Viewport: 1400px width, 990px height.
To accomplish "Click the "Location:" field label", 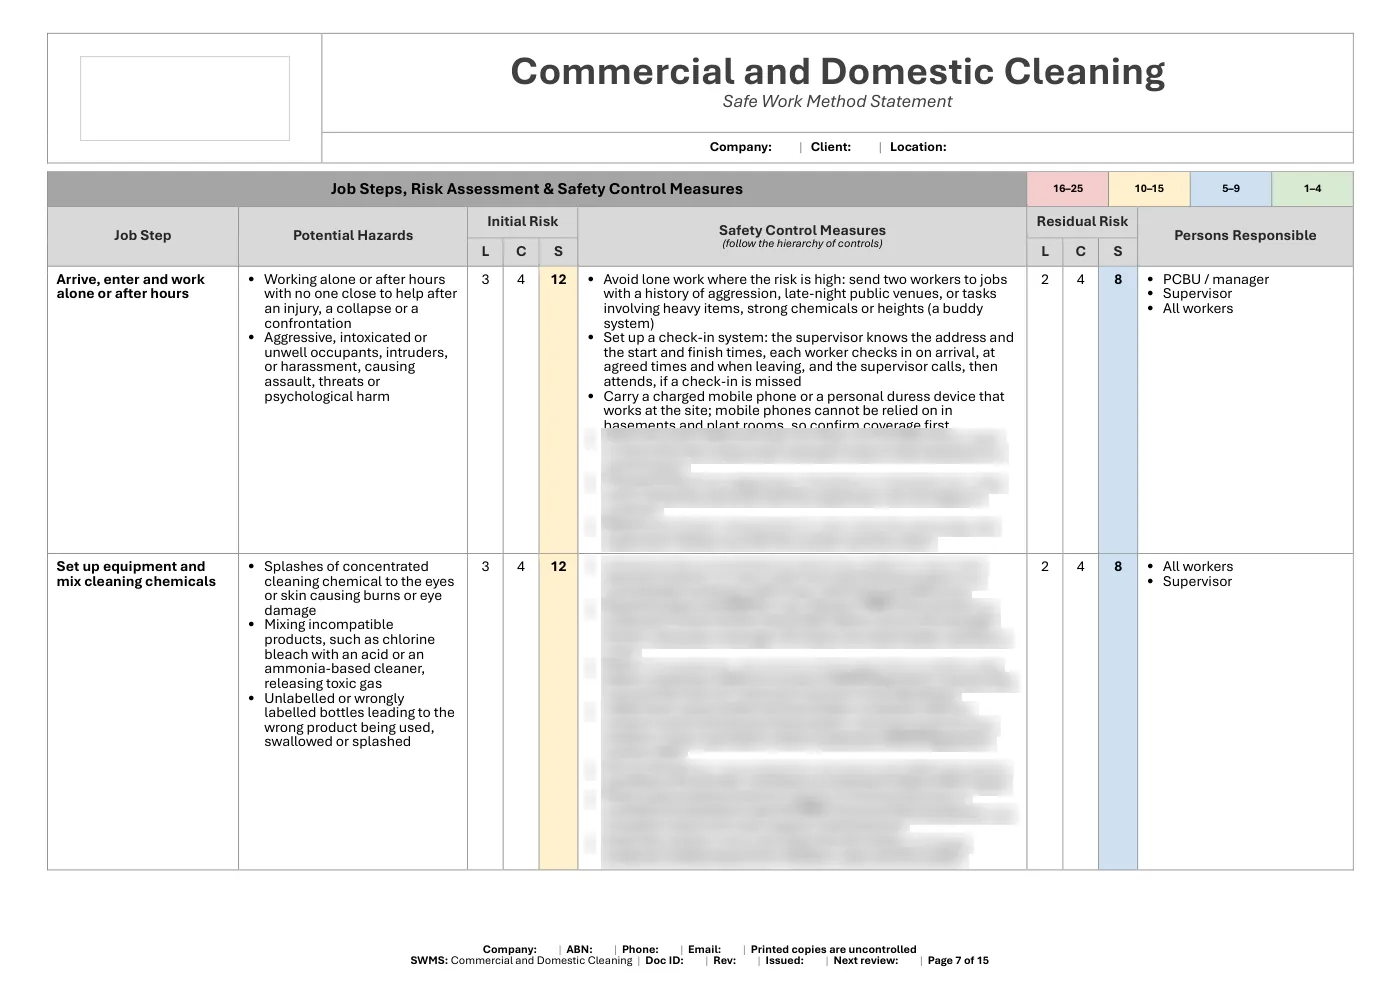I will (918, 147).
